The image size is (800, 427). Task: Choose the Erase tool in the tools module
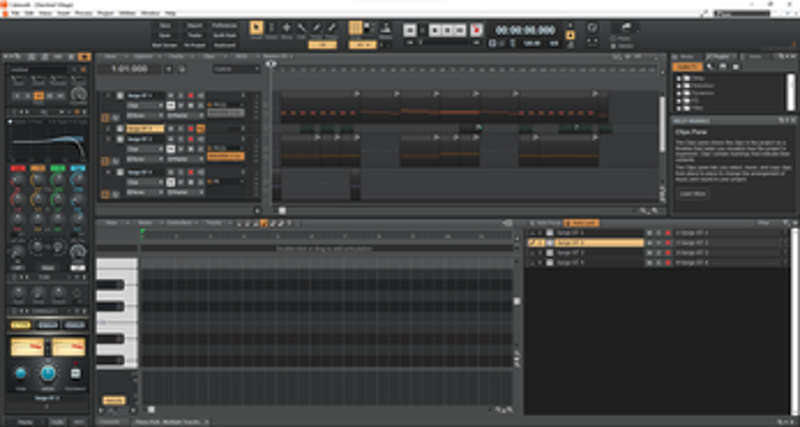click(x=332, y=28)
